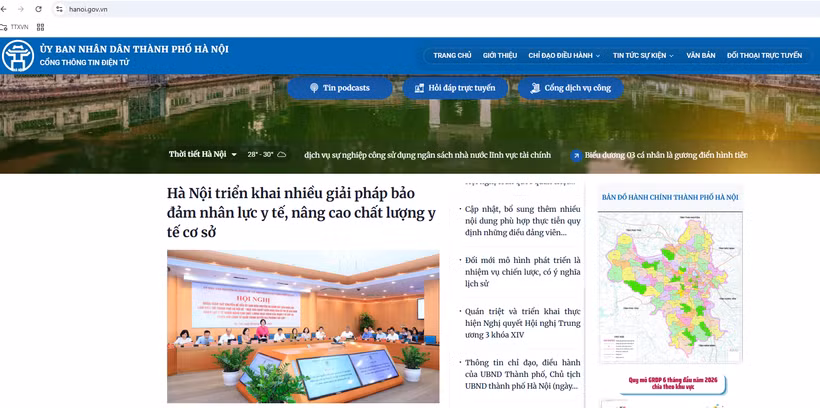The image size is (820, 408).
Task: Click the podcast microphone icon
Action: (x=314, y=88)
